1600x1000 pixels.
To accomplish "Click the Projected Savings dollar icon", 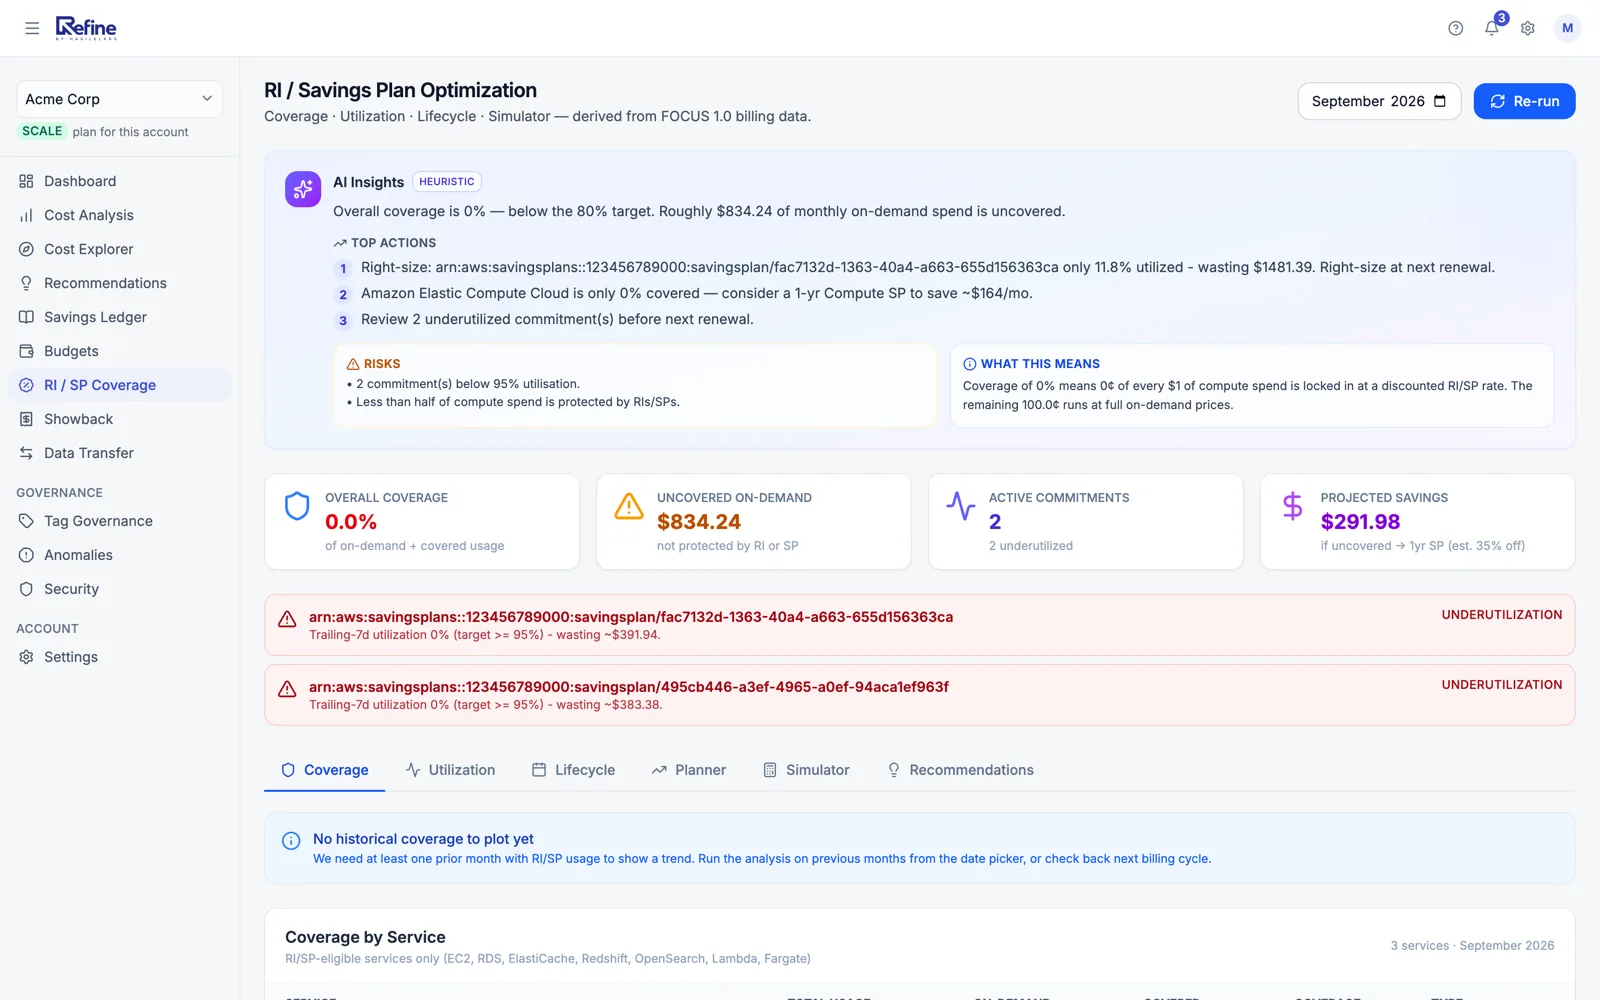I will pos(1292,506).
